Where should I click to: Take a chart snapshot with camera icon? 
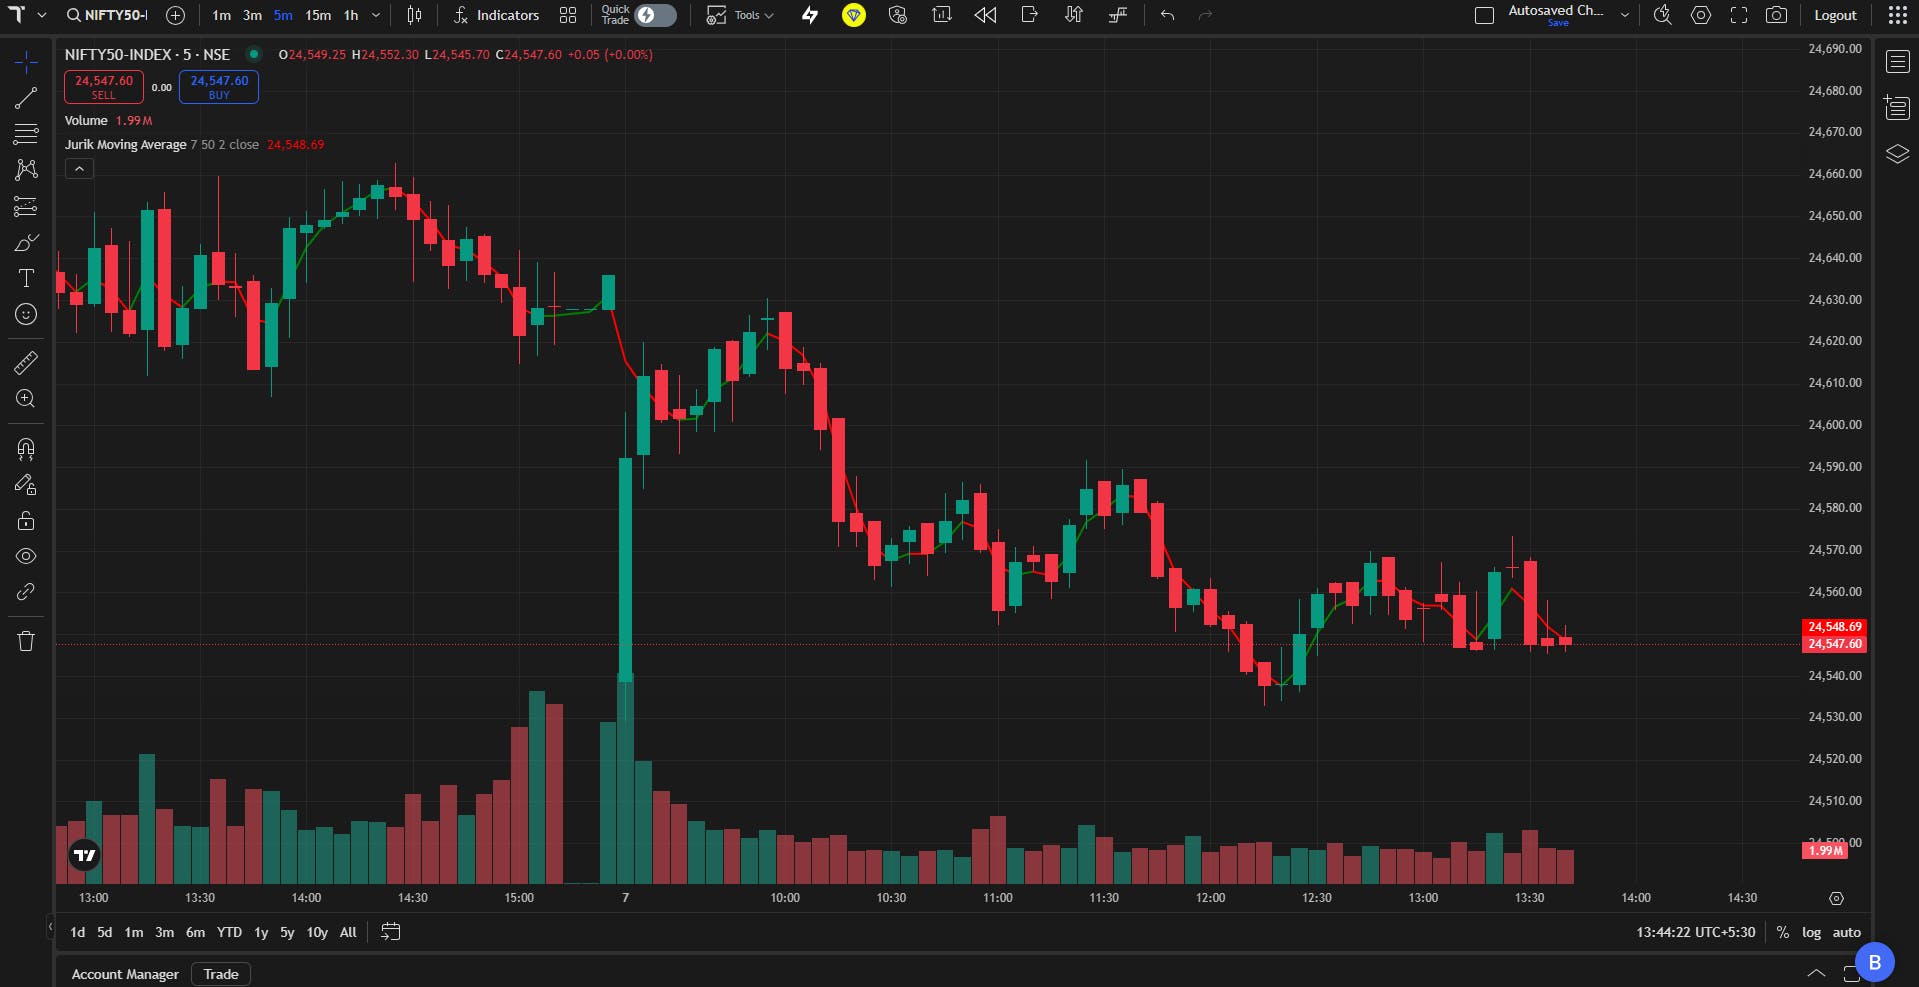tap(1776, 15)
